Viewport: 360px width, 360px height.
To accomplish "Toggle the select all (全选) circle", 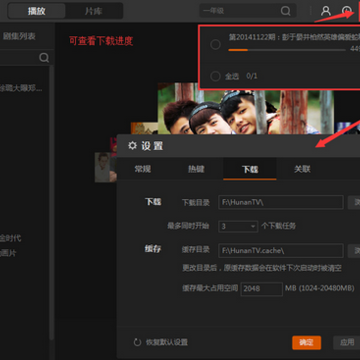I will tap(215, 76).
